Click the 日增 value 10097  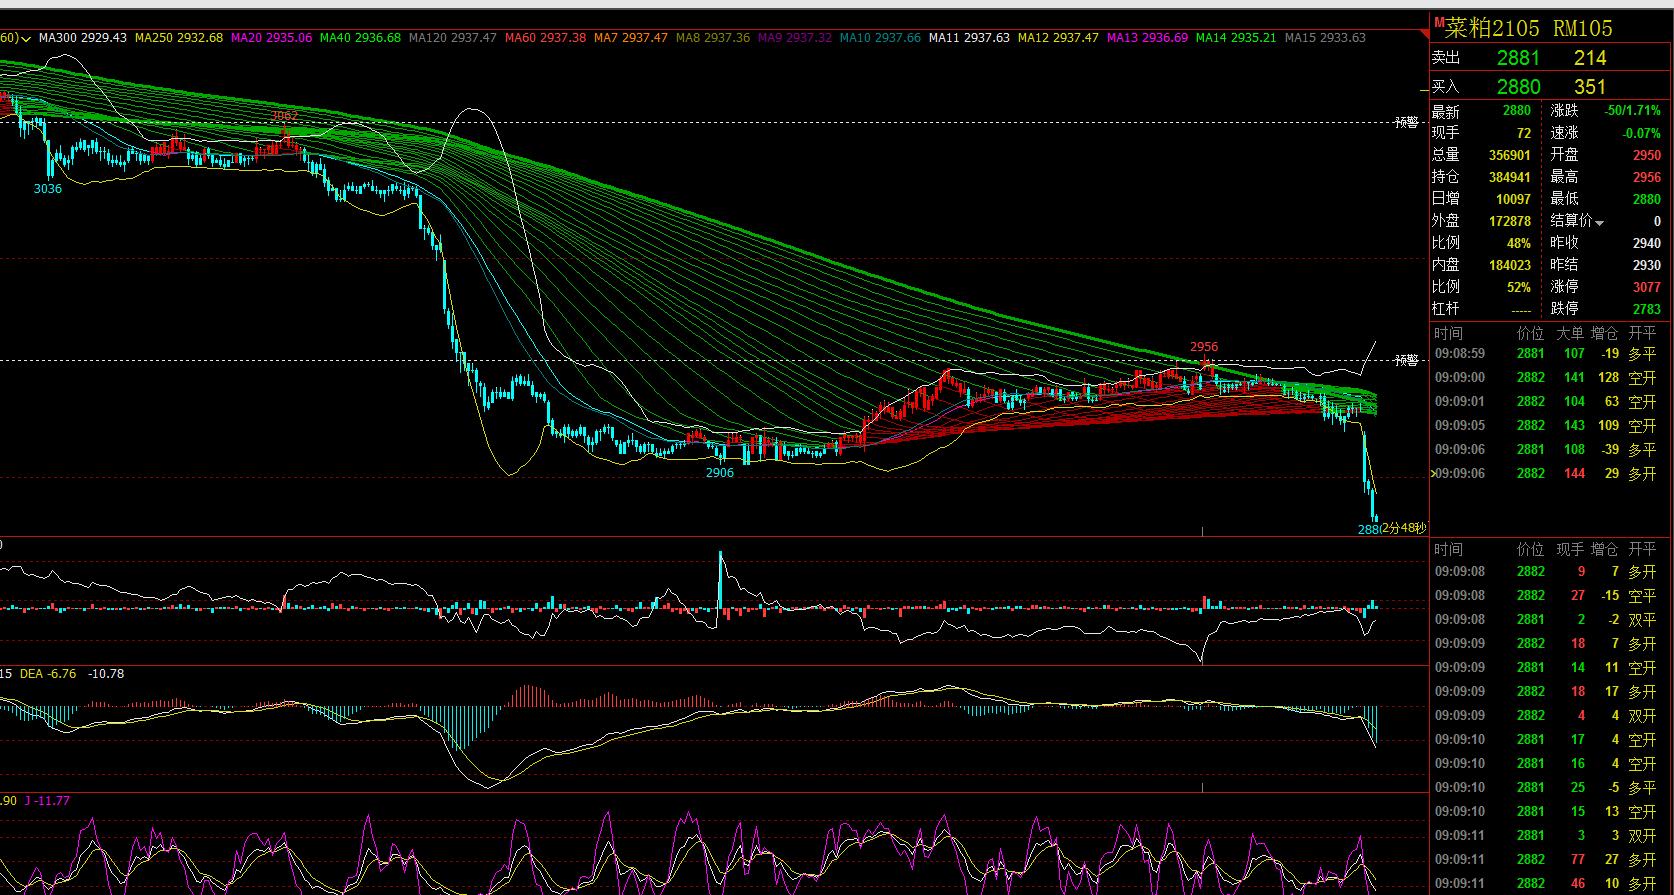coord(1513,199)
